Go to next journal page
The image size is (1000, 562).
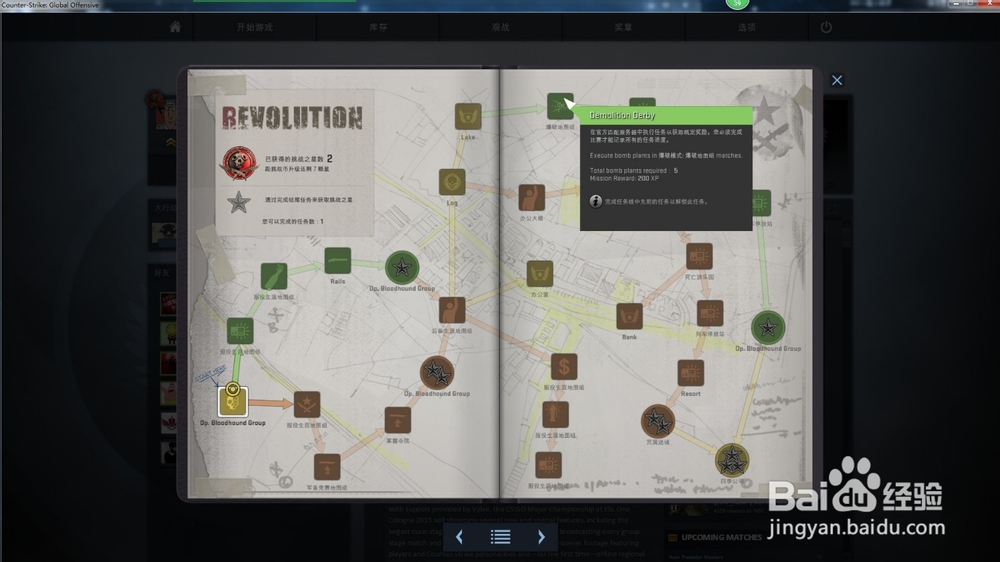click(541, 537)
